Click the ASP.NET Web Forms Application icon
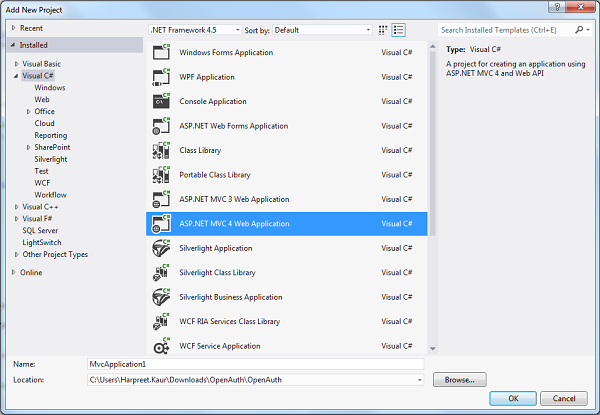The height and width of the screenshot is (415, 600). point(161,126)
